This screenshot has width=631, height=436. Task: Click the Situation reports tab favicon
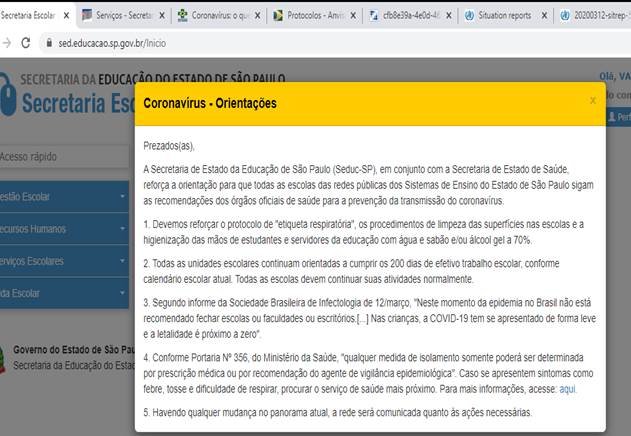pyautogui.click(x=469, y=15)
